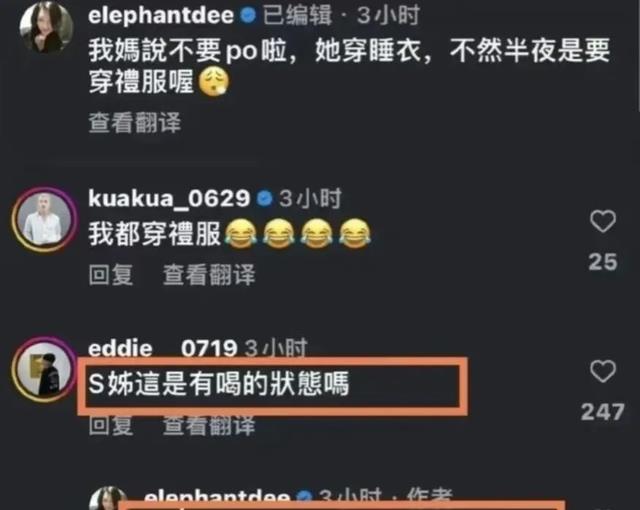Image resolution: width=640 pixels, height=510 pixels.
Task: Like kuakua_0629's comment with heart icon
Action: tap(603, 221)
